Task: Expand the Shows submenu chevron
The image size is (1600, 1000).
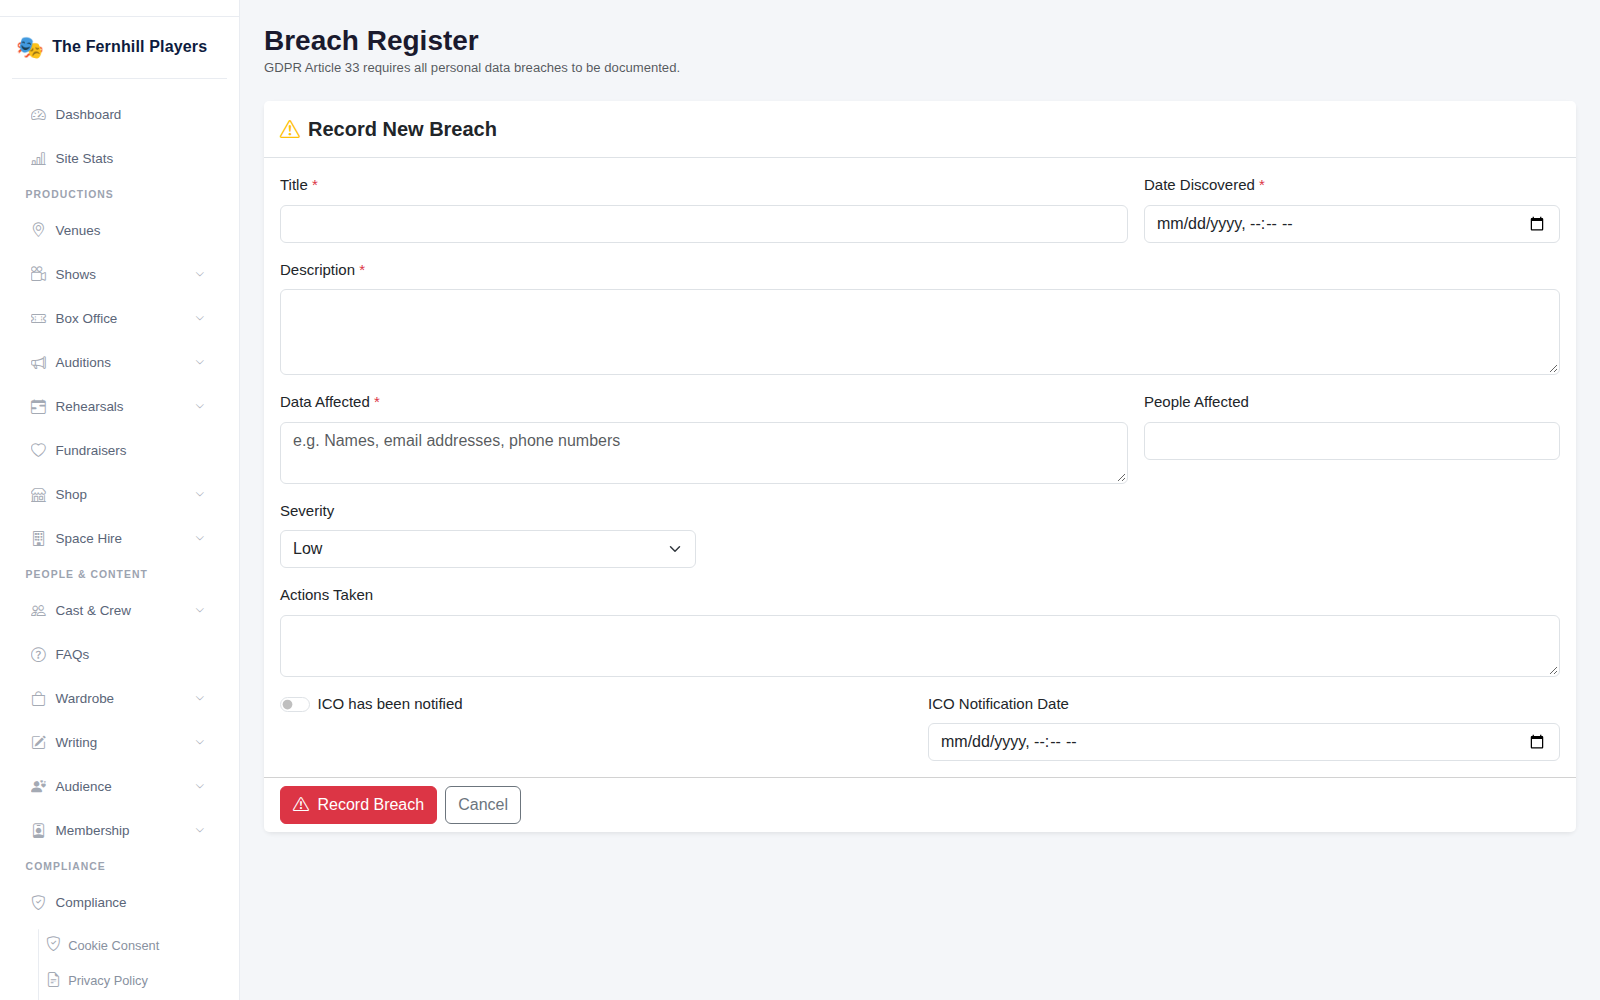Action: (x=200, y=275)
